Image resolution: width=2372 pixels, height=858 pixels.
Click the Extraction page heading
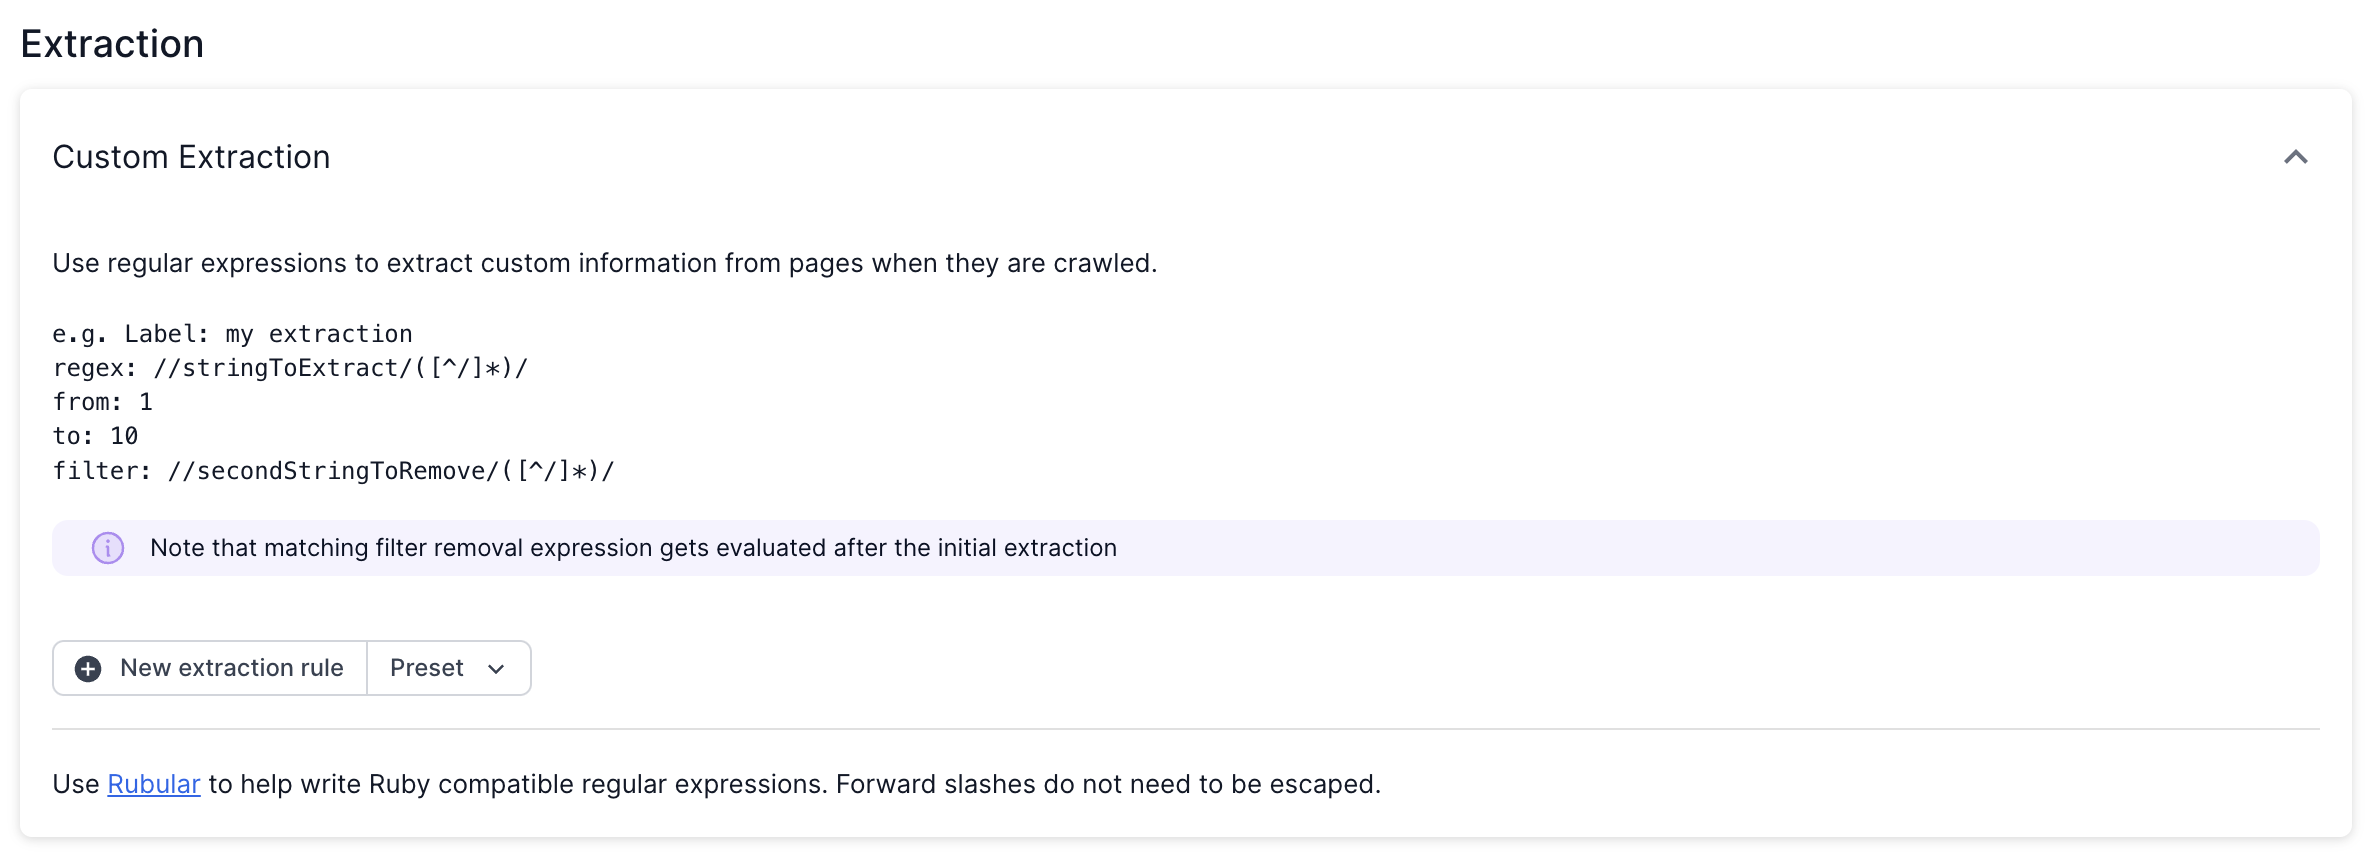point(112,43)
